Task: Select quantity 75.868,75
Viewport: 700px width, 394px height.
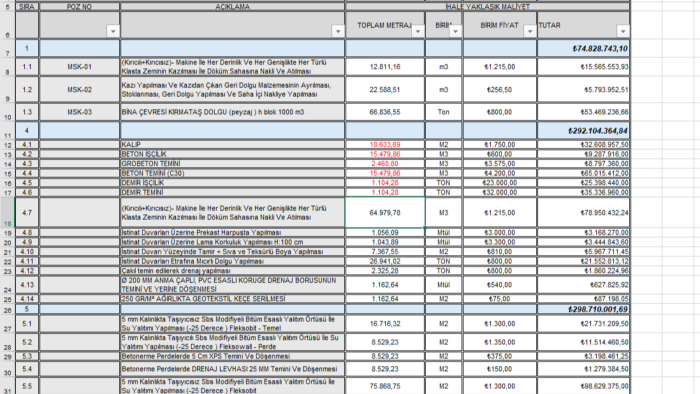Action: pyautogui.click(x=385, y=386)
